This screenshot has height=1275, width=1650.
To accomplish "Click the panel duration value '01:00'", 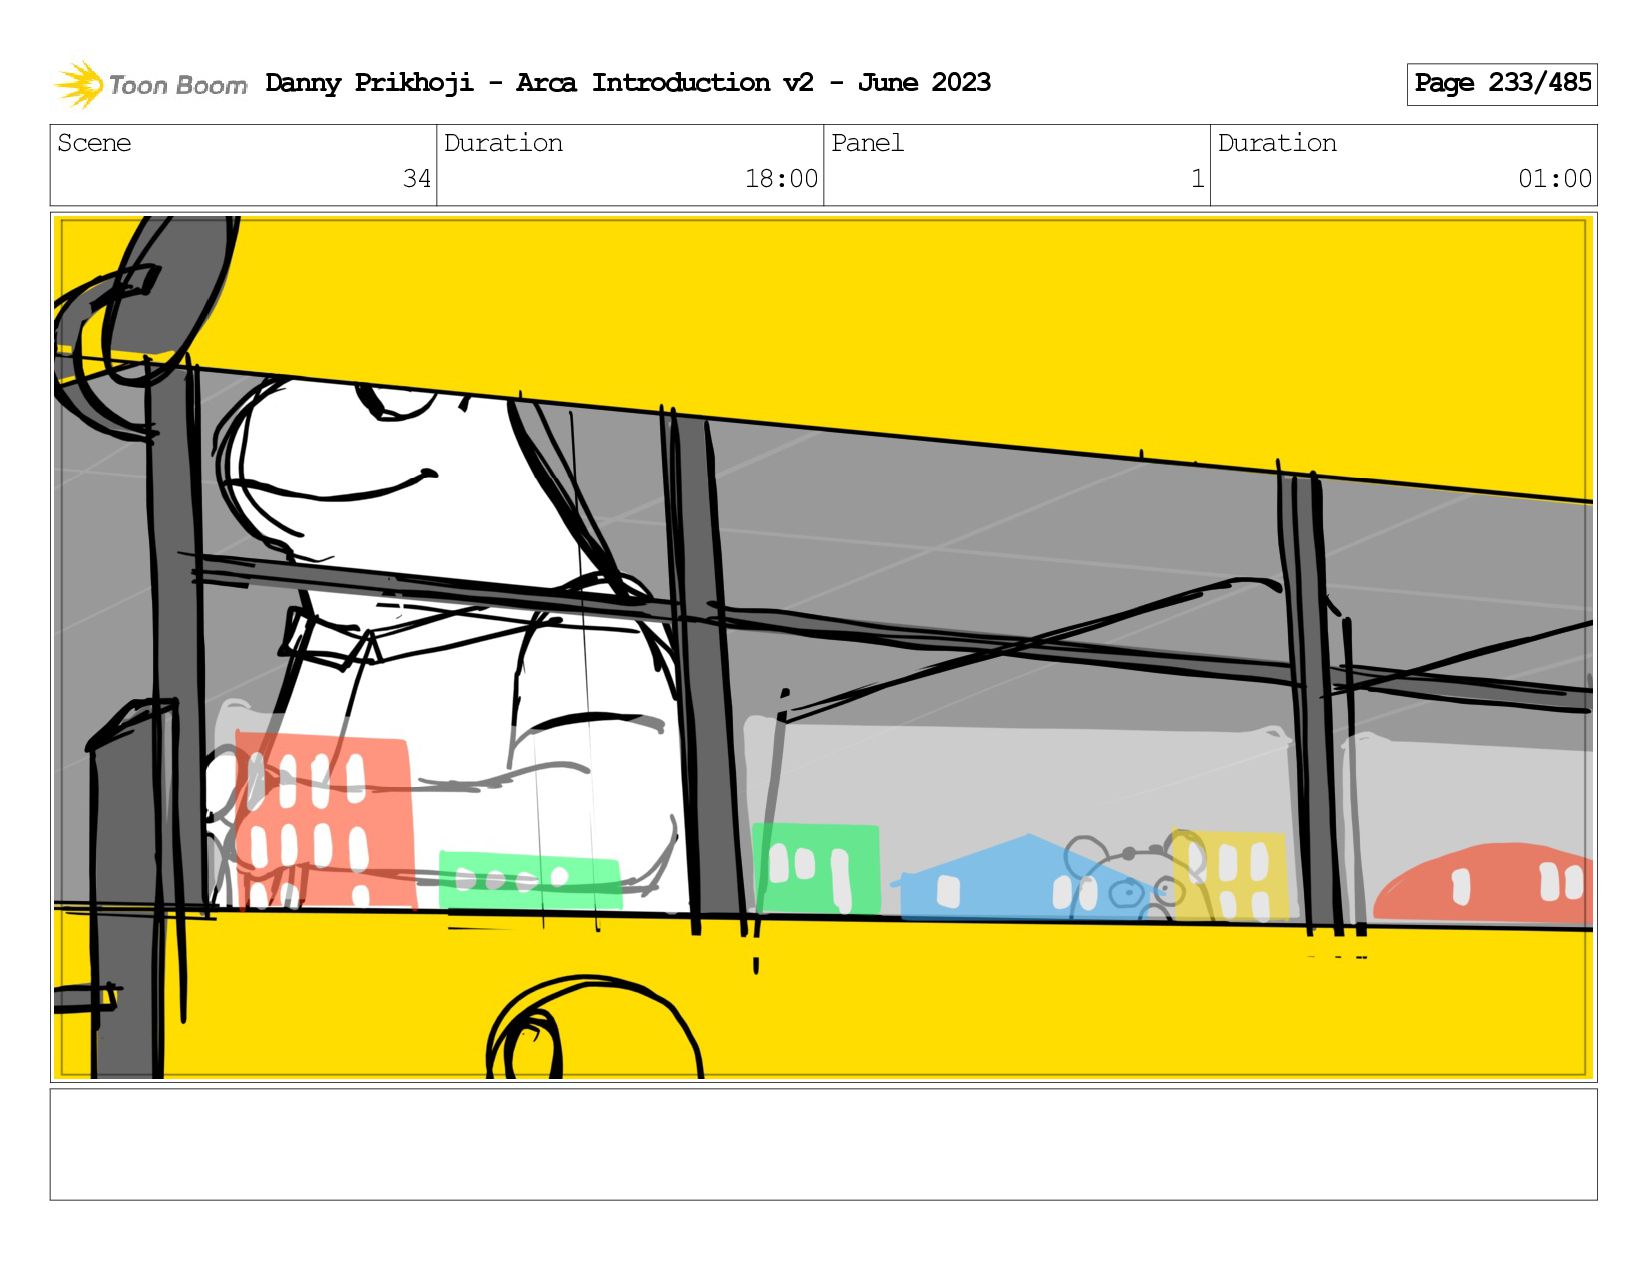I will click(1555, 179).
